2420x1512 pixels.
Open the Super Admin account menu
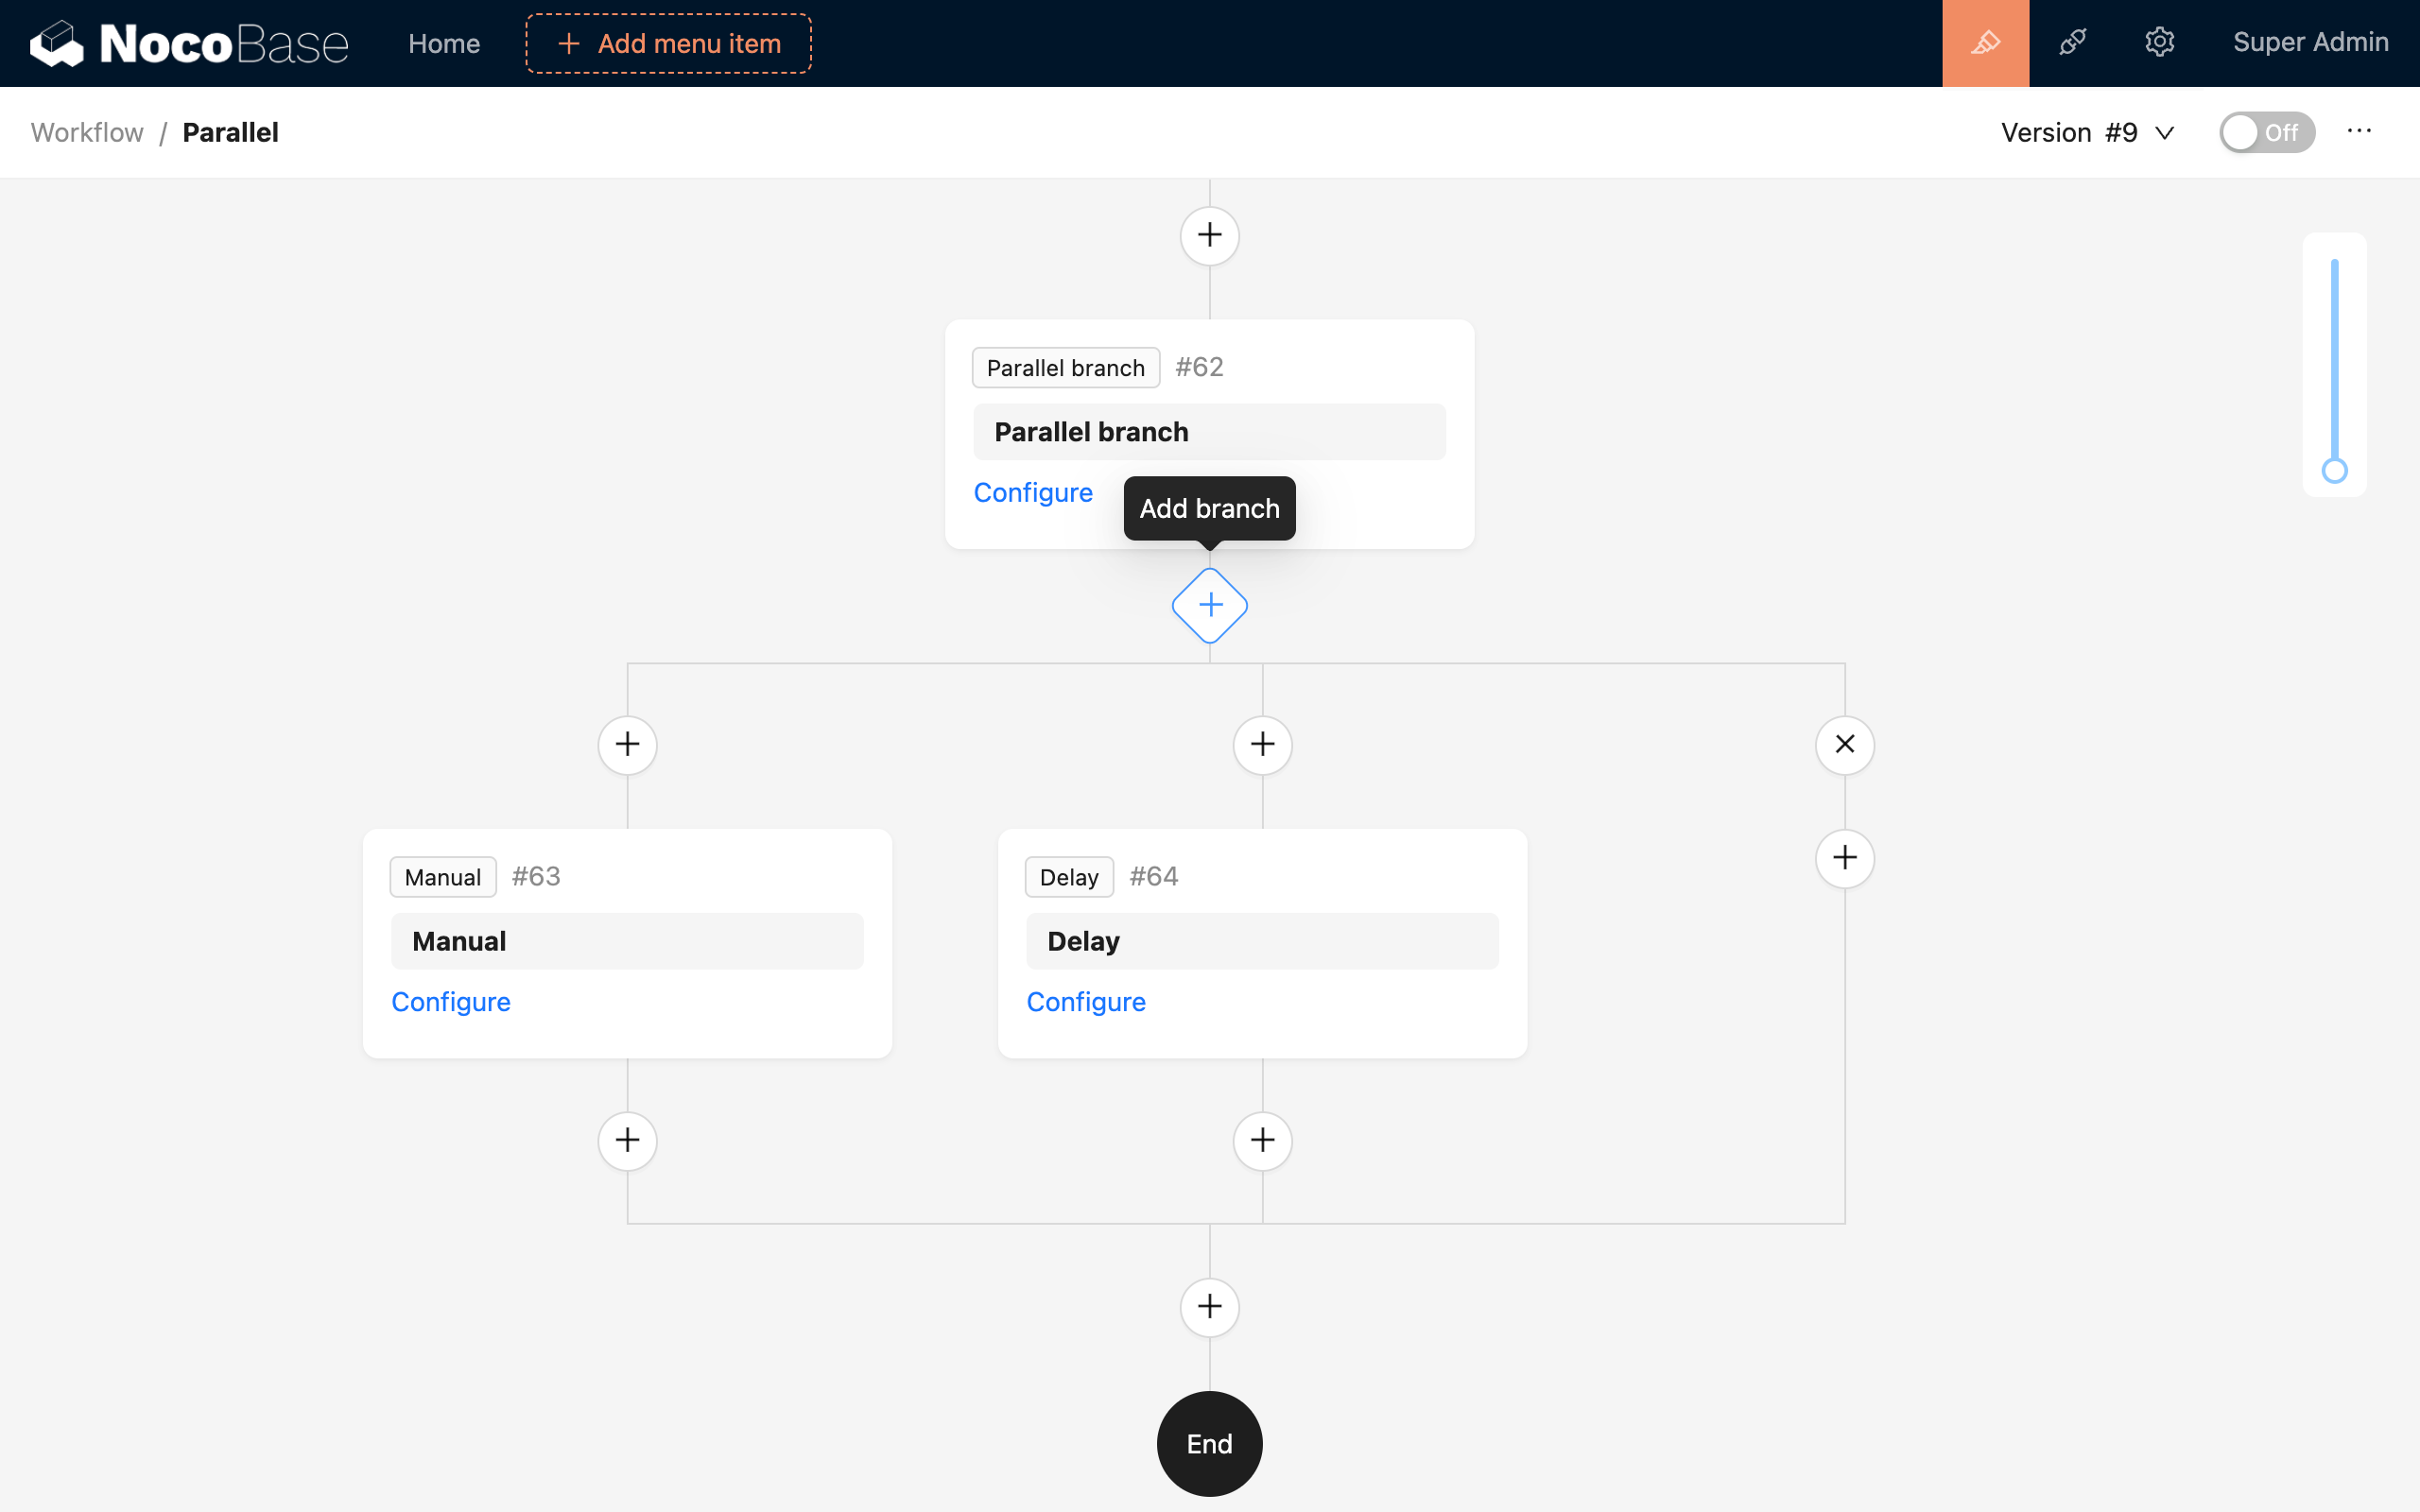tap(2312, 42)
